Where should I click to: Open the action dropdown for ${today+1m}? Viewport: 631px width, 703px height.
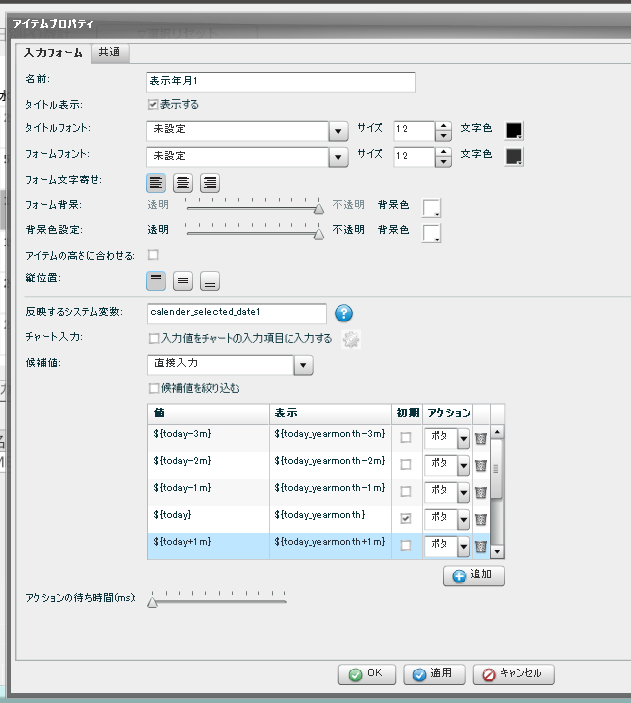coord(463,547)
